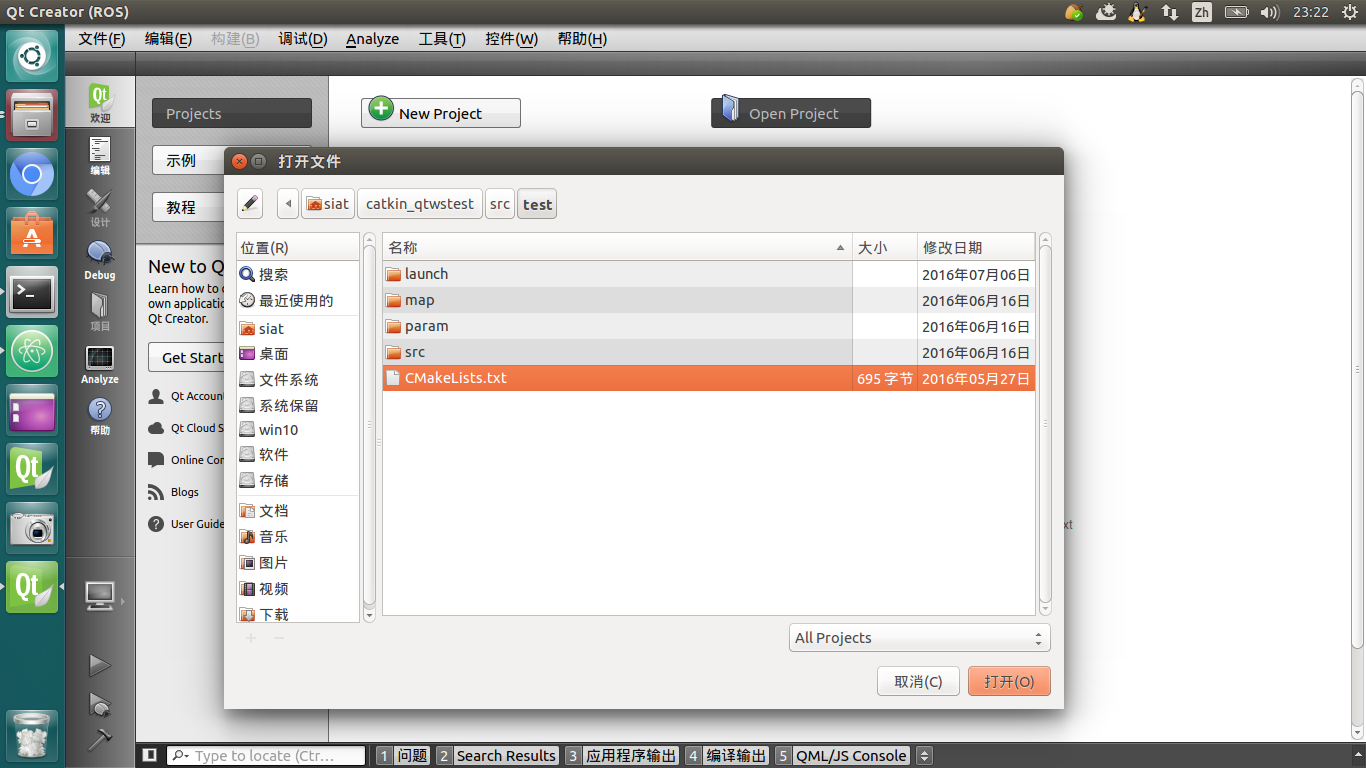Open the 调试(D) menu
1366x768 pixels.
tap(303, 39)
